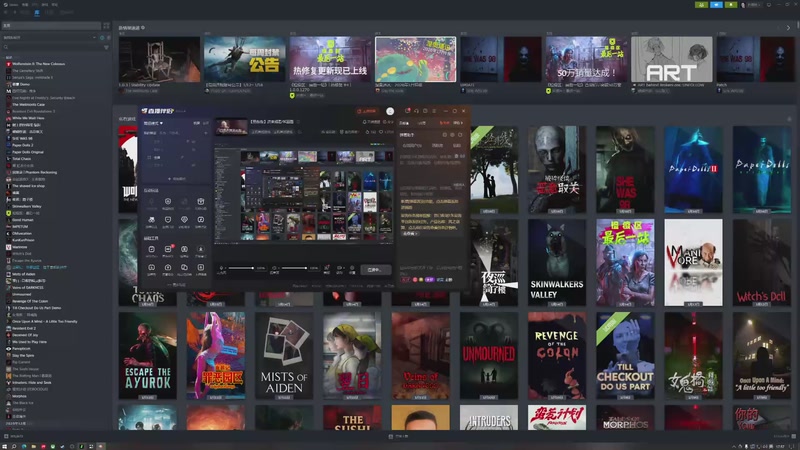Advance the news shelf with next arrow

pos(788,28)
